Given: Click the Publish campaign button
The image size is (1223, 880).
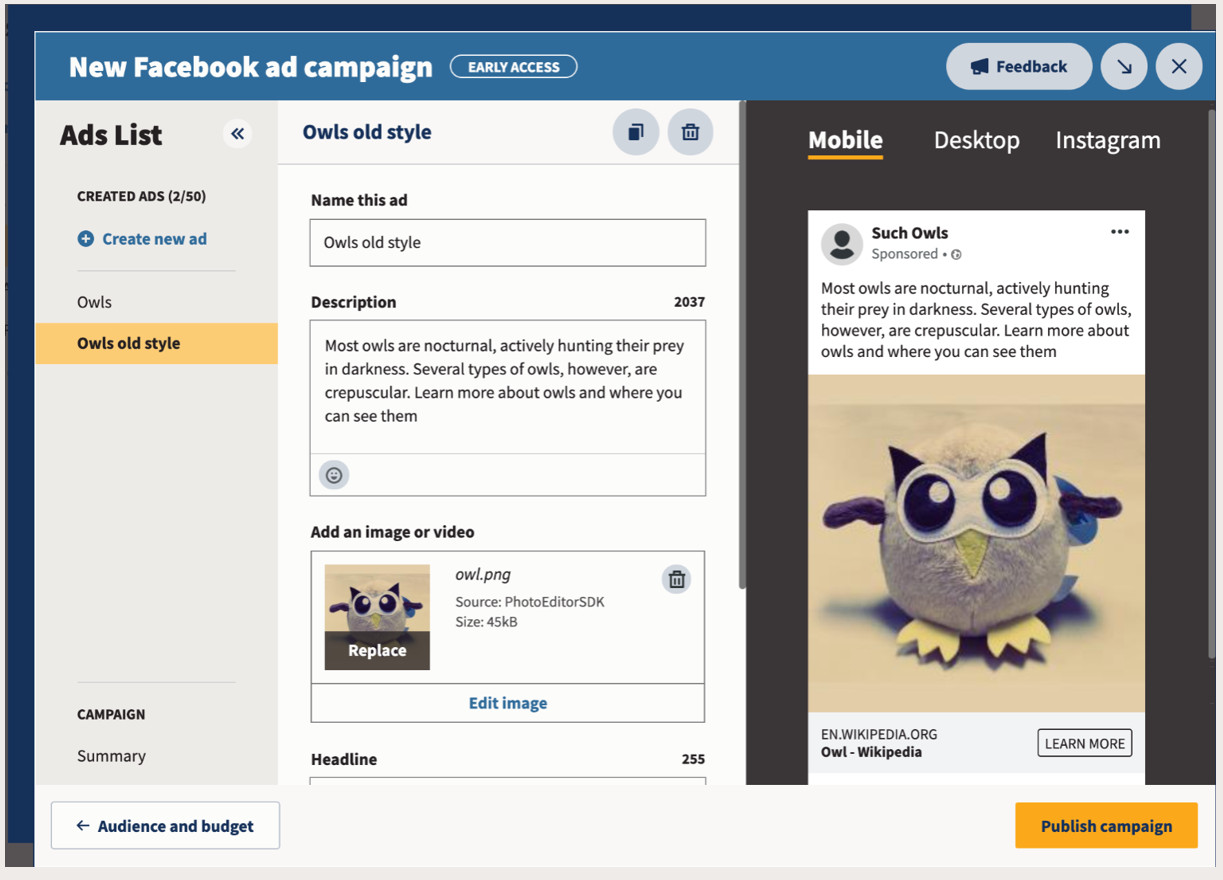Looking at the screenshot, I should (x=1106, y=826).
